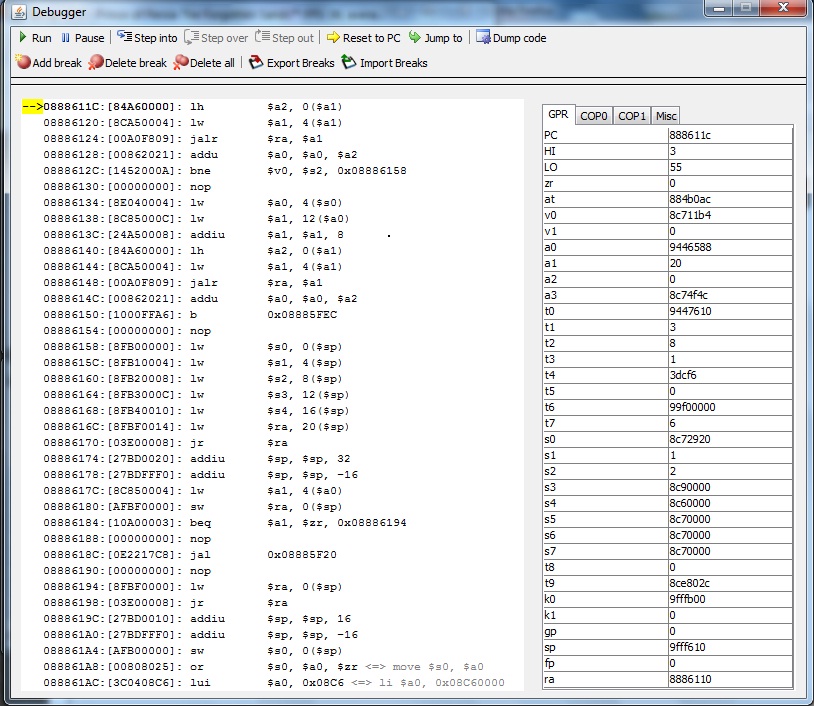
Task: Switch to the COP0 tab
Action: coord(594,116)
